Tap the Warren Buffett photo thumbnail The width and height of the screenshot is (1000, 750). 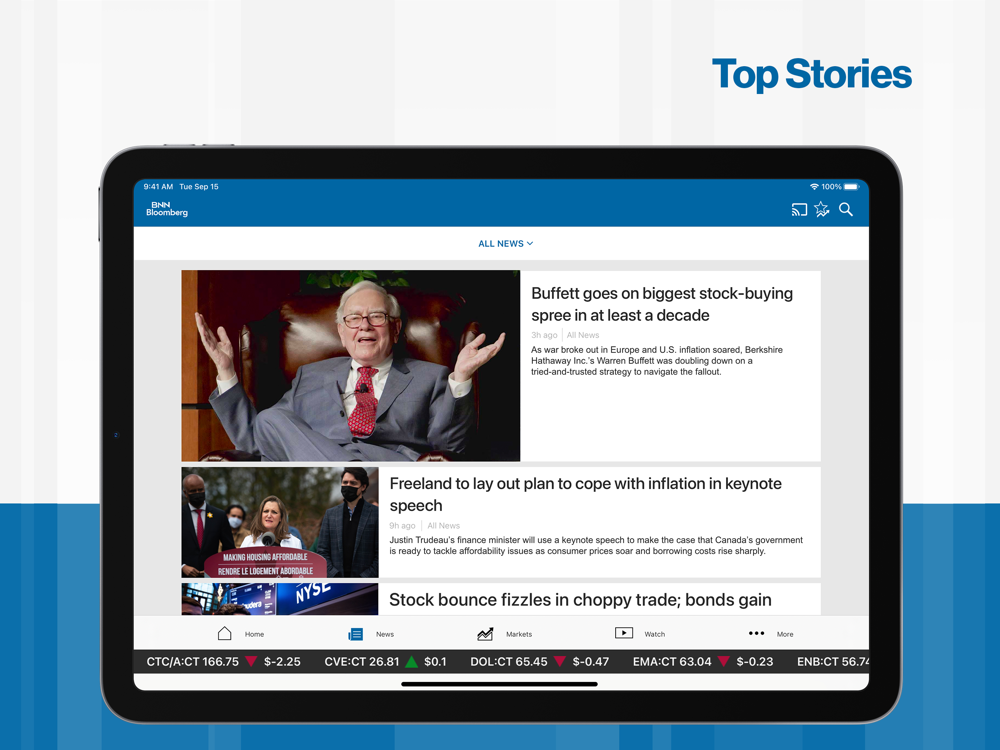pos(351,365)
